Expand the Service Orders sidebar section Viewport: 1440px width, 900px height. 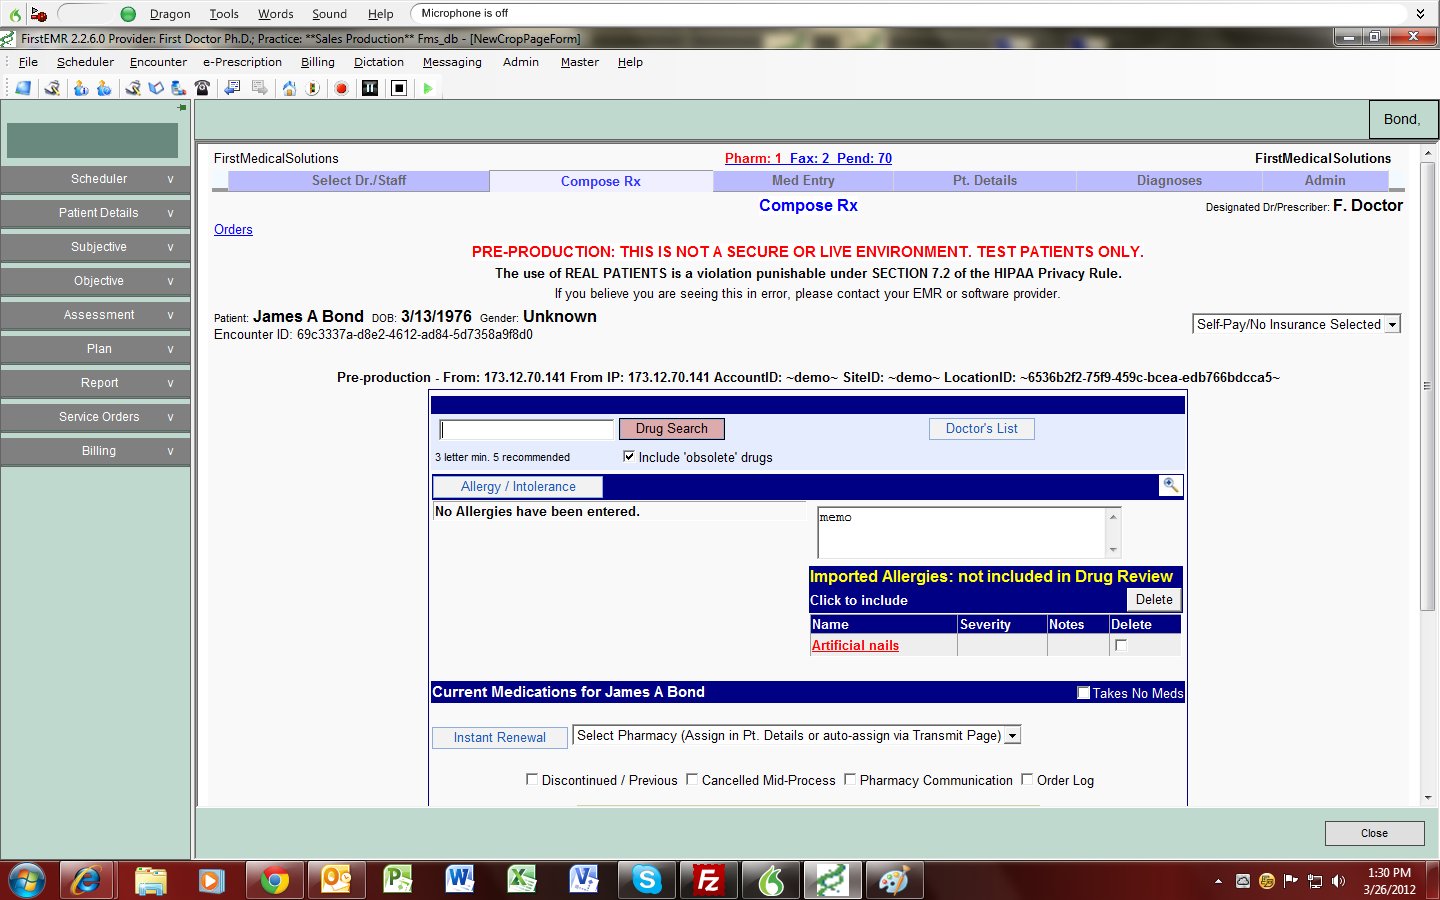[95, 417]
